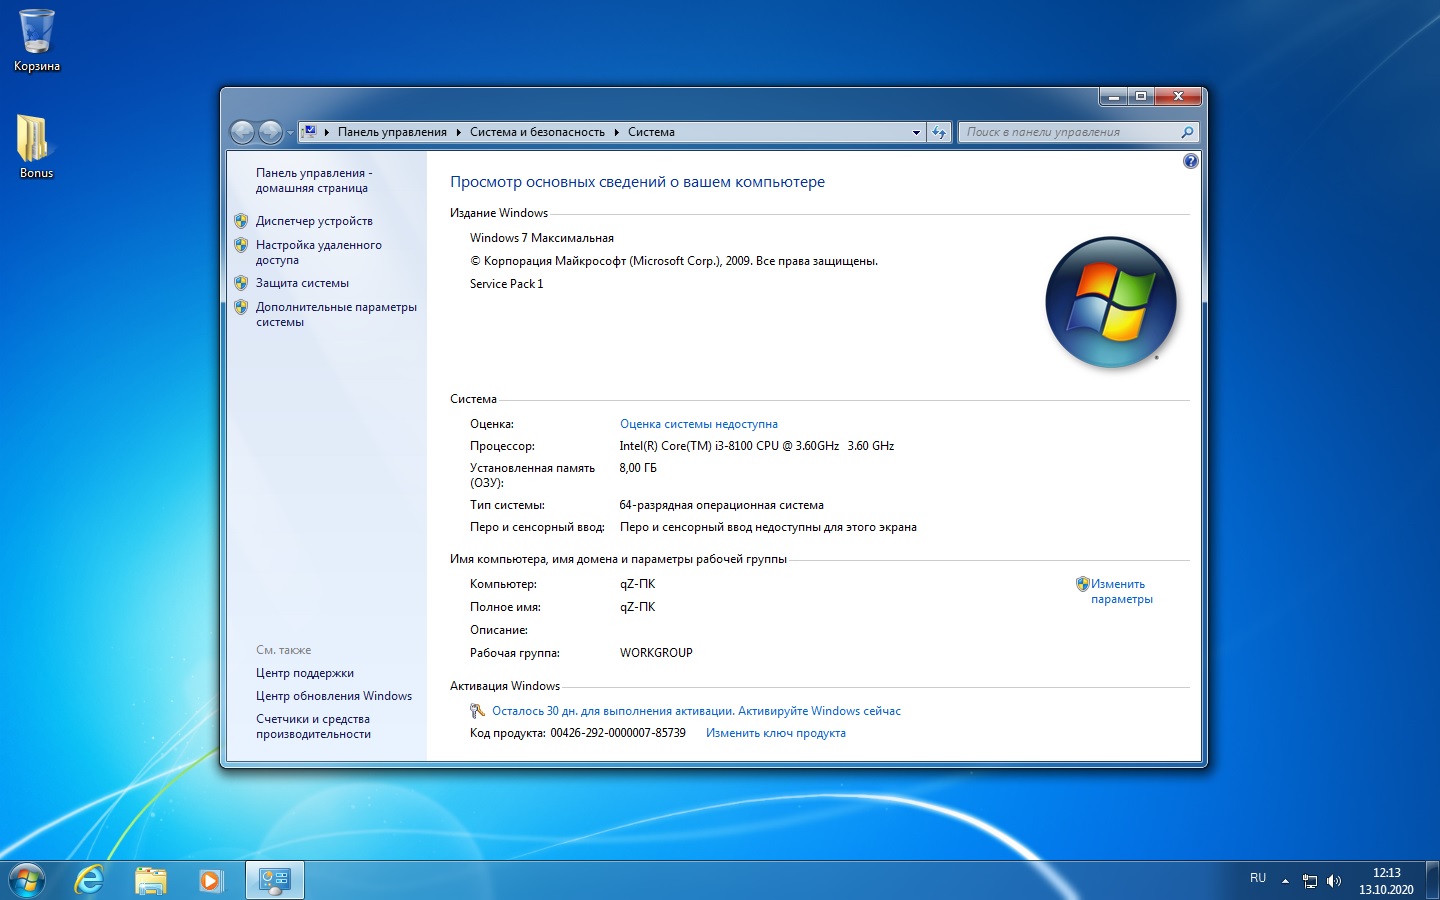1440x900 pixels.
Task: Click the Show desktop button strip
Action: click(x=1432, y=880)
